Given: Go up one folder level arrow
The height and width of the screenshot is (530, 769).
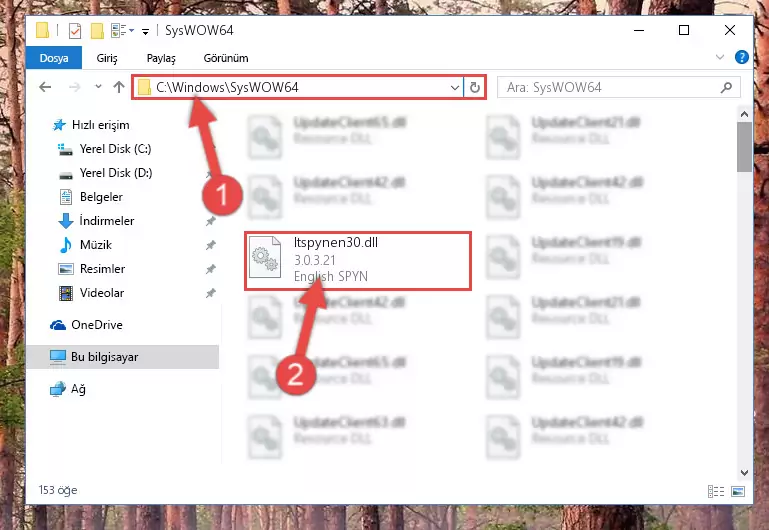Looking at the screenshot, I should click(119, 87).
